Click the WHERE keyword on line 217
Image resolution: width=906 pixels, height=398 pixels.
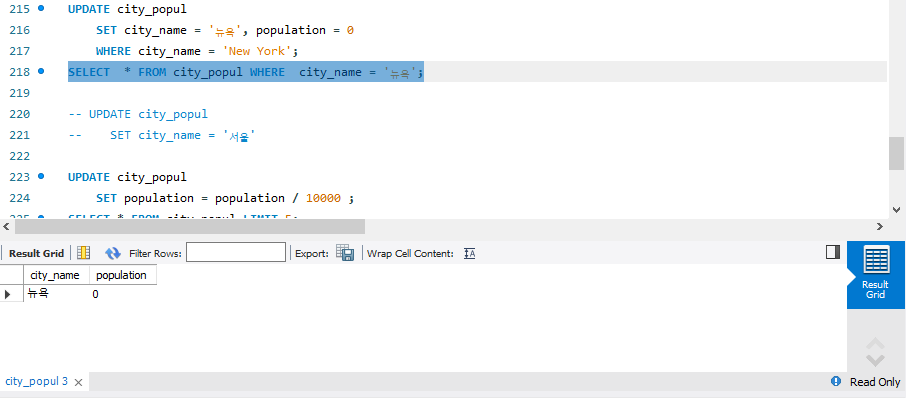pyautogui.click(x=113, y=51)
